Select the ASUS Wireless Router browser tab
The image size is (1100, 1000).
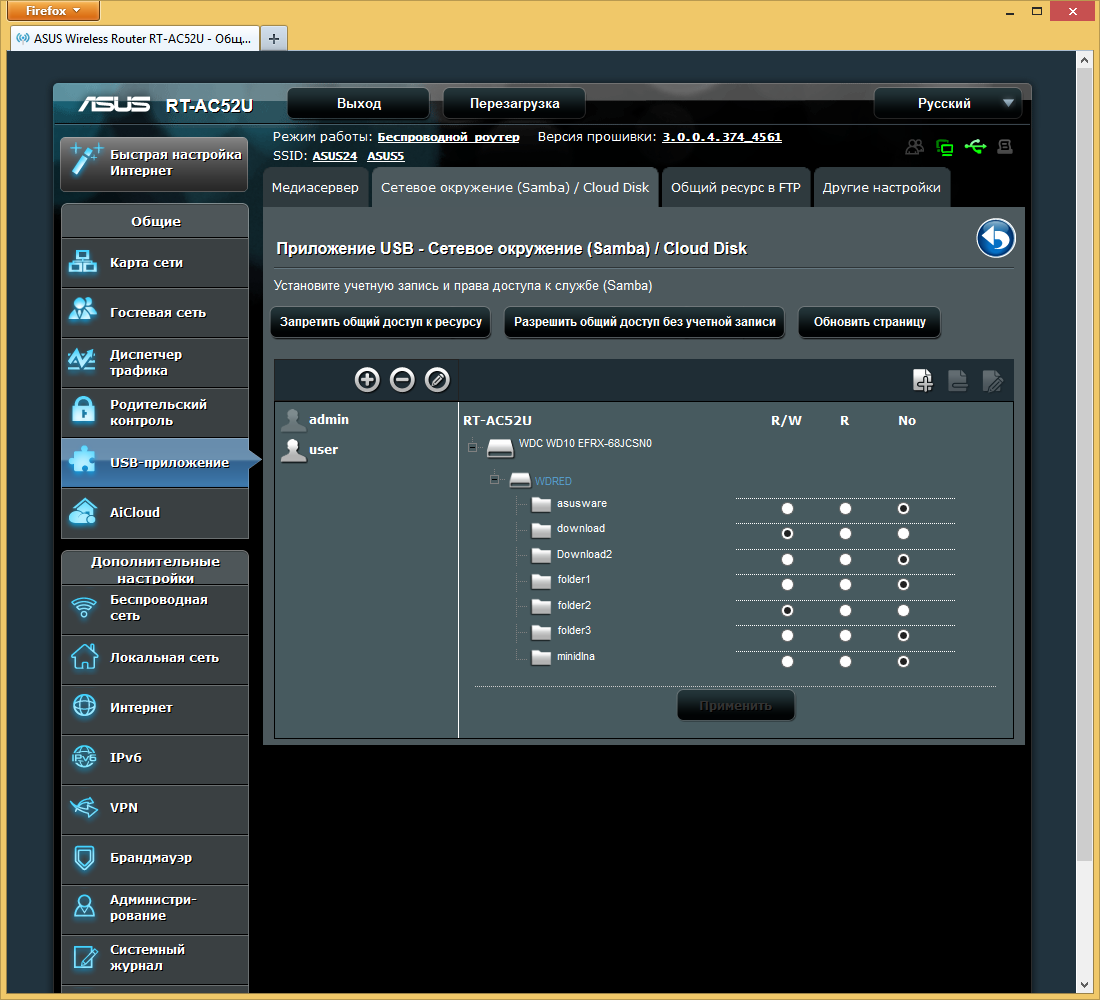pyautogui.click(x=135, y=39)
